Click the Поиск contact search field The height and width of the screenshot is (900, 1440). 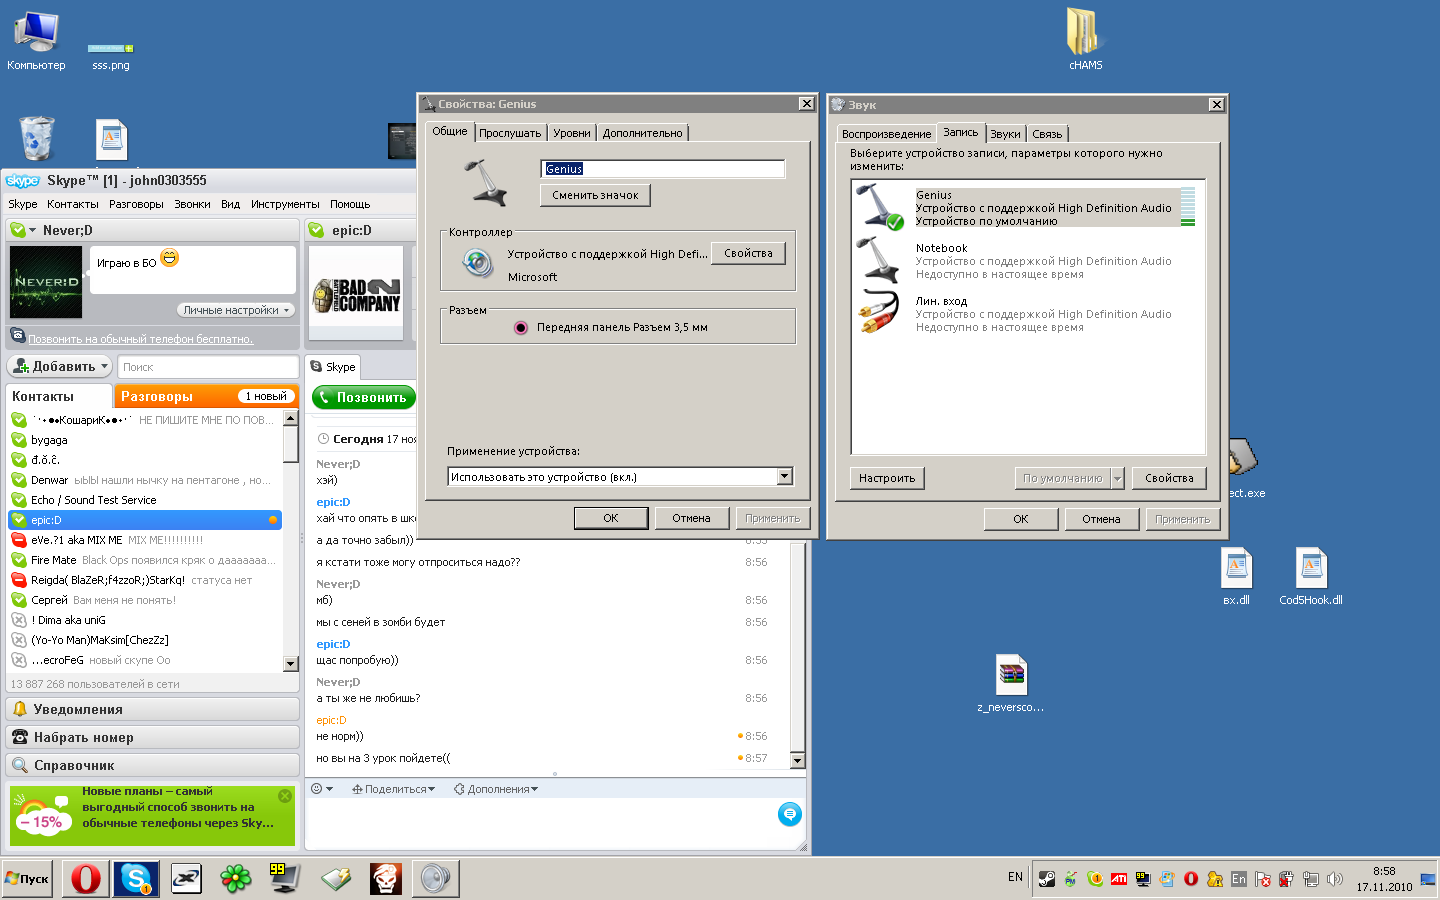coord(208,367)
